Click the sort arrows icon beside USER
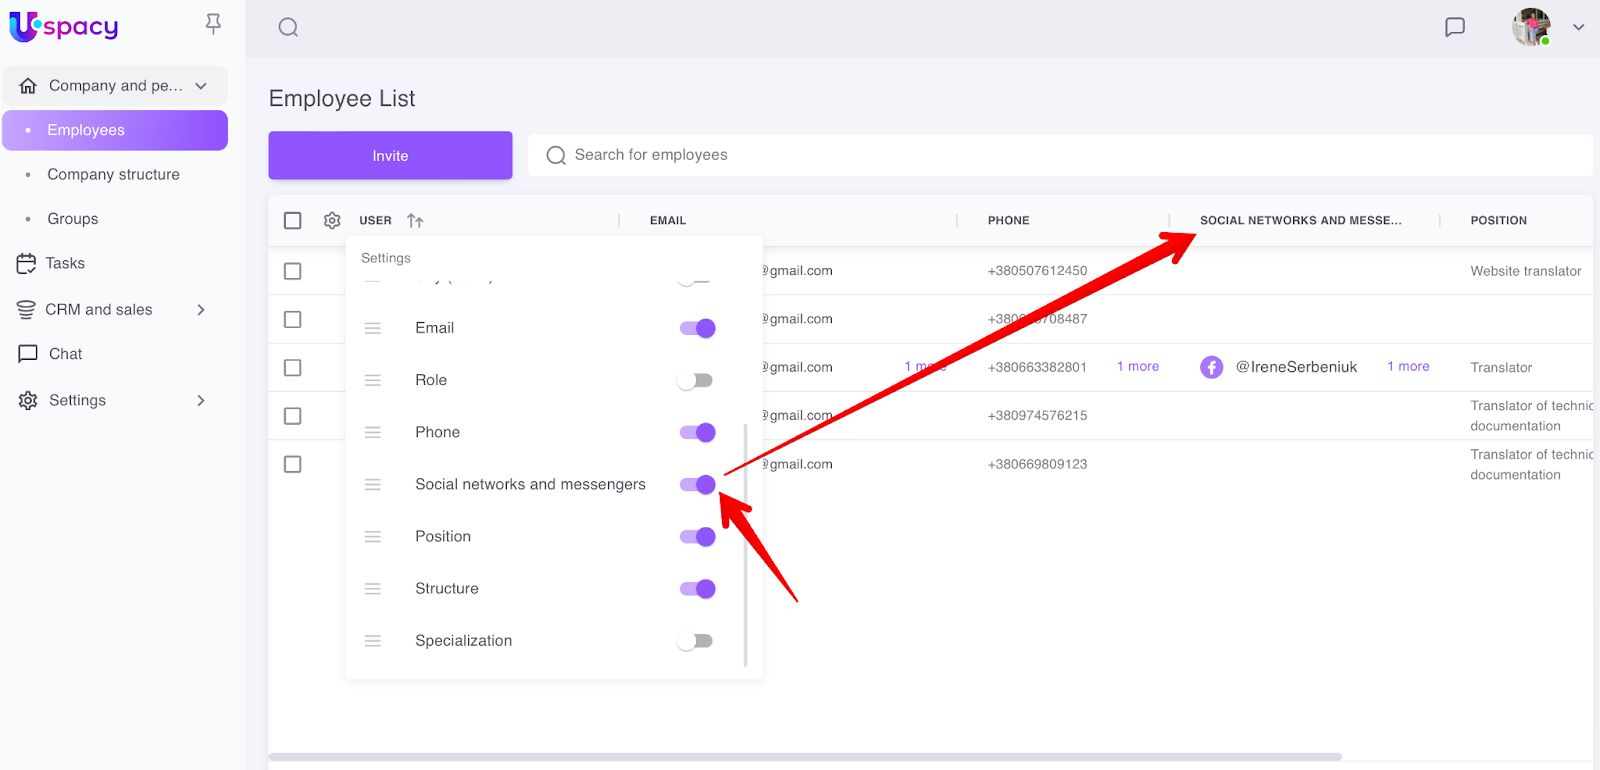Image resolution: width=1600 pixels, height=770 pixels. click(415, 220)
